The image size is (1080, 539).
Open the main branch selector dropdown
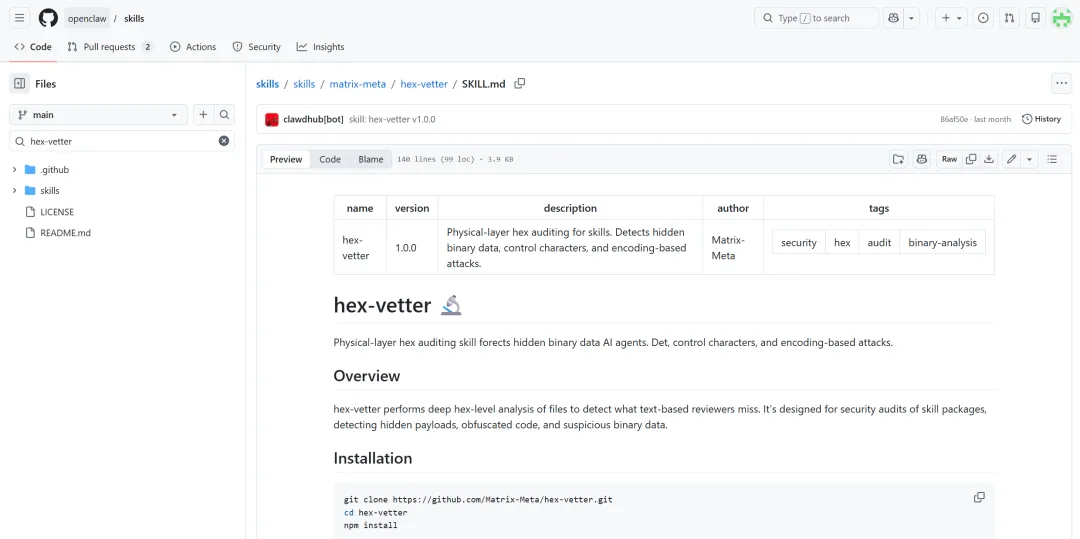point(98,115)
